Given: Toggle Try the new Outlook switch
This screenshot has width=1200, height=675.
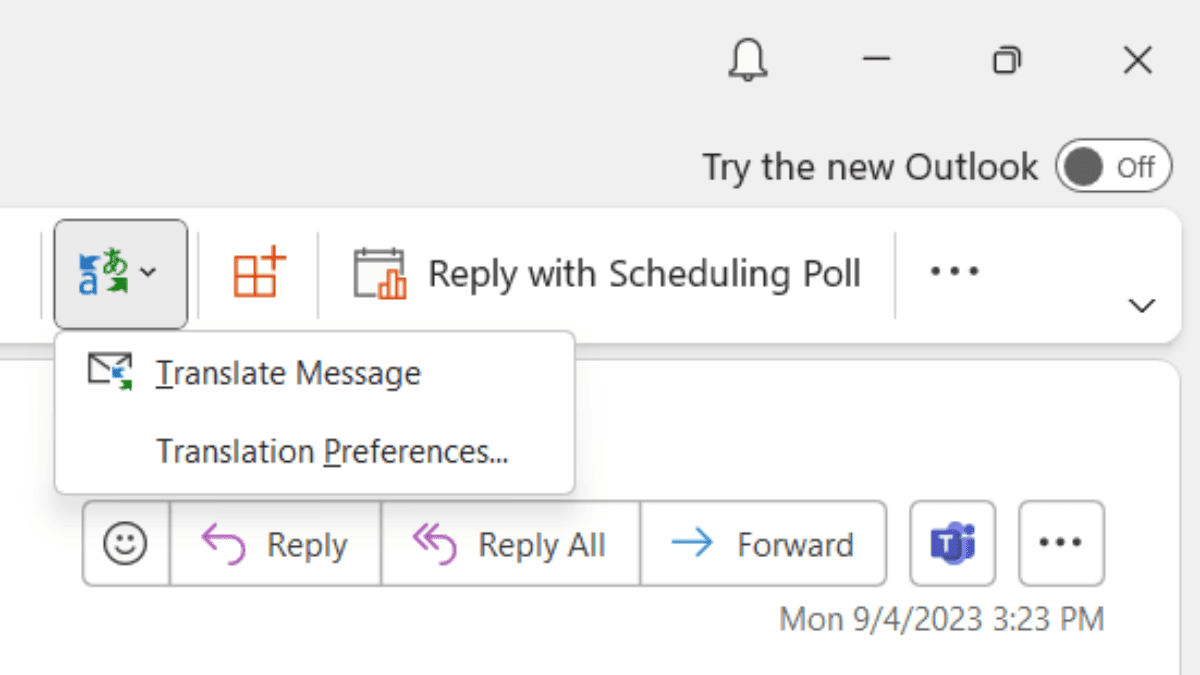Looking at the screenshot, I should pyautogui.click(x=1113, y=167).
